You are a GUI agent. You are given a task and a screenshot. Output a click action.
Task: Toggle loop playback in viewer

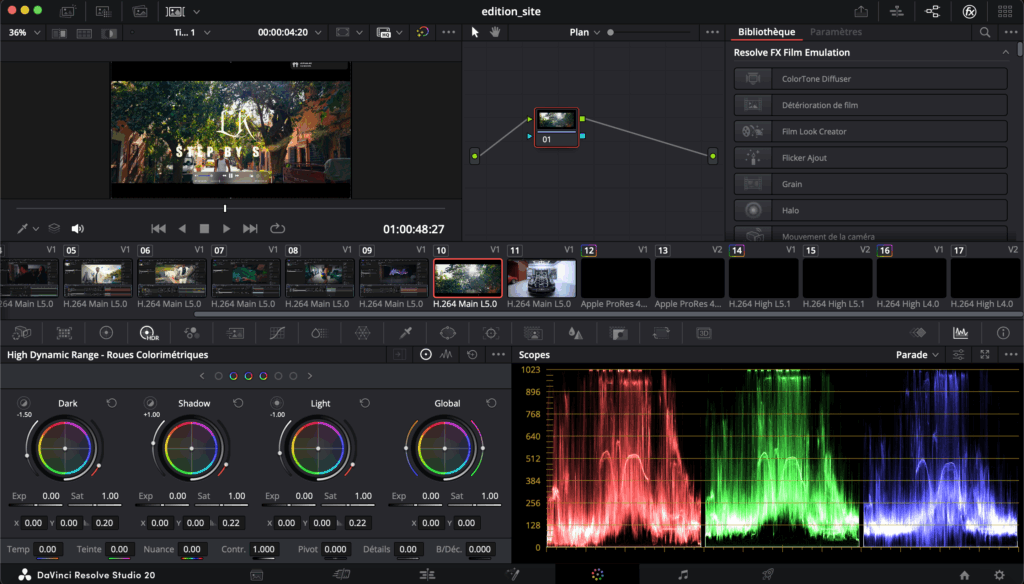(x=277, y=229)
